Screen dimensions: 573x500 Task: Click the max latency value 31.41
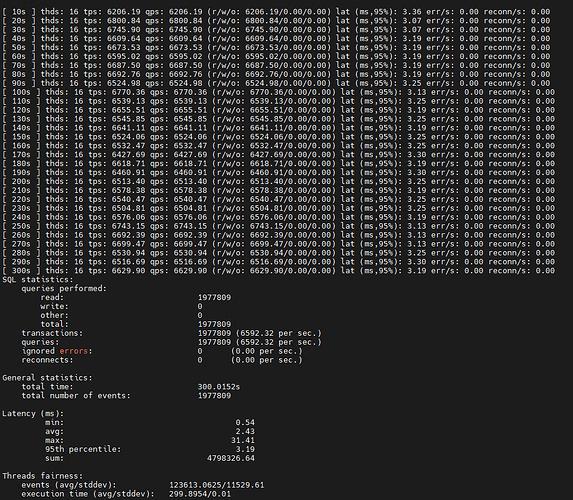243,440
